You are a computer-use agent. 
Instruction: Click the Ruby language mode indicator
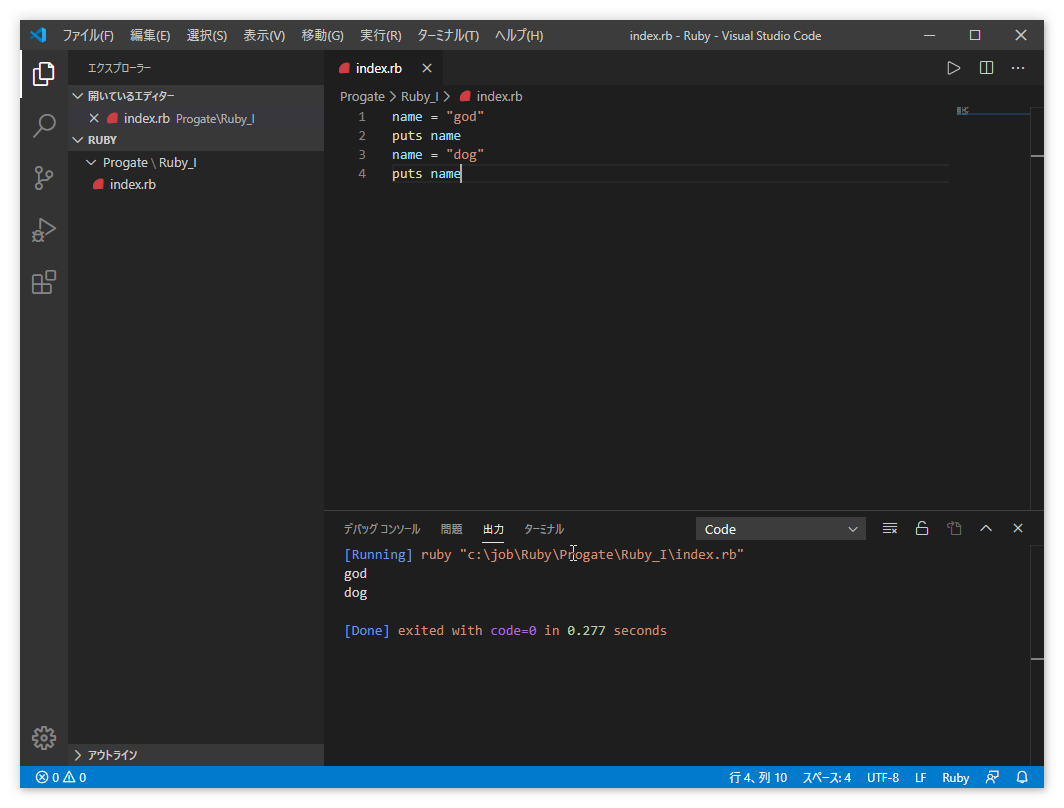(955, 777)
